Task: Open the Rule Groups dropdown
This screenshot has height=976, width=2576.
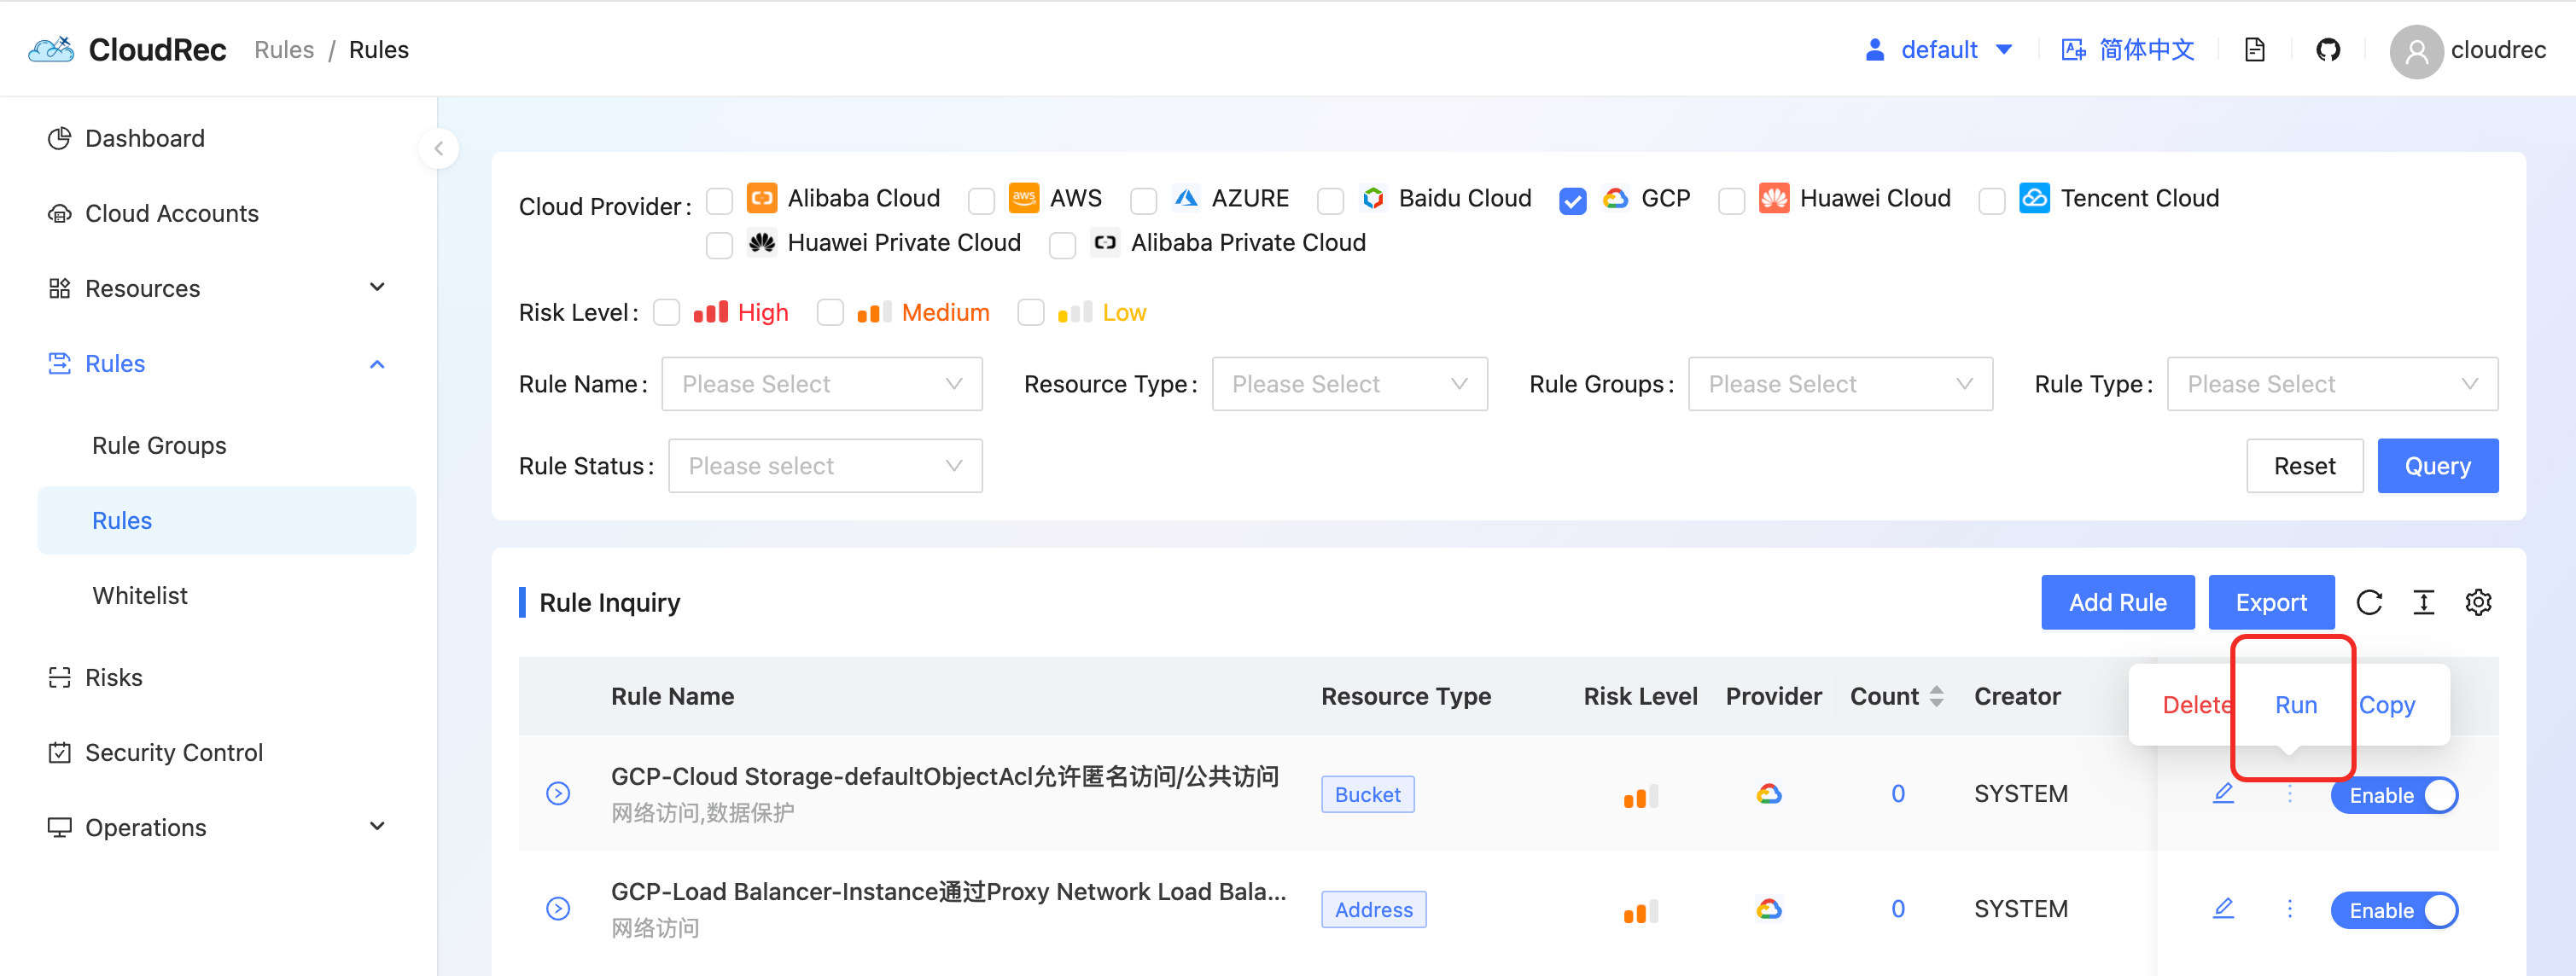Action: (1840, 384)
